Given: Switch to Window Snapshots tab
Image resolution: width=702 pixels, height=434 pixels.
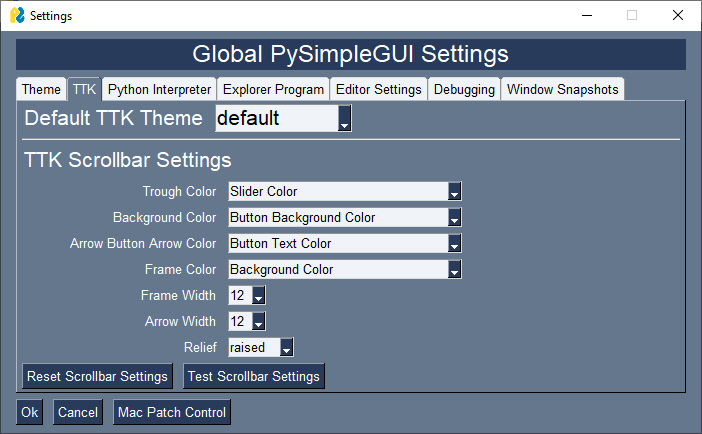Looking at the screenshot, I should pyautogui.click(x=563, y=89).
